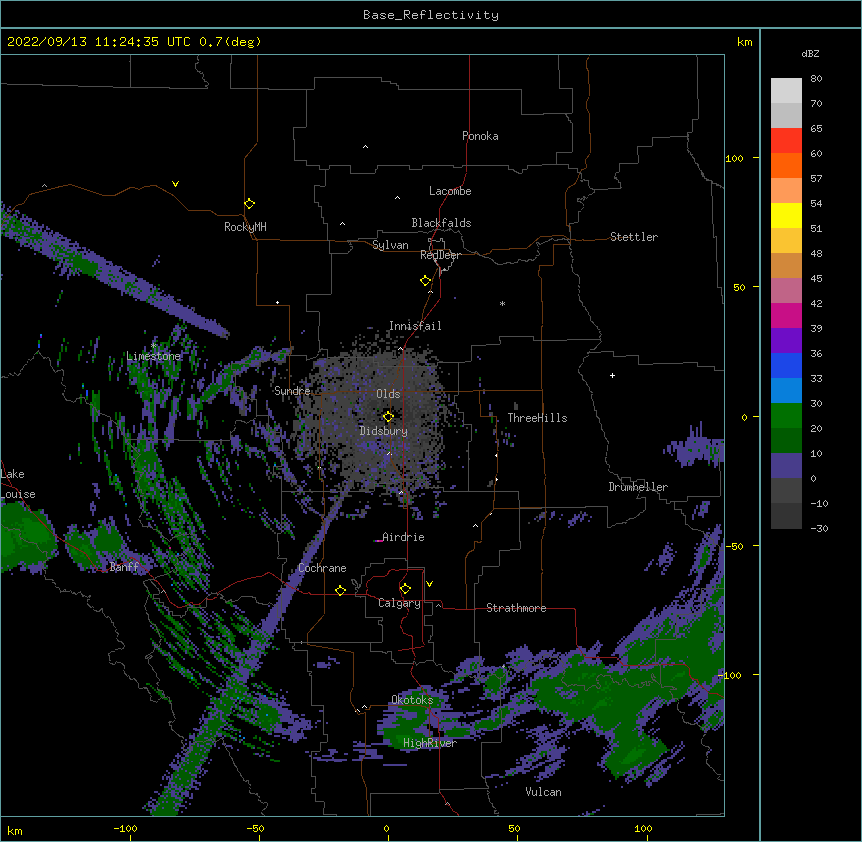The height and width of the screenshot is (842, 862).
Task: Click the Sundre town label
Action: tap(292, 391)
